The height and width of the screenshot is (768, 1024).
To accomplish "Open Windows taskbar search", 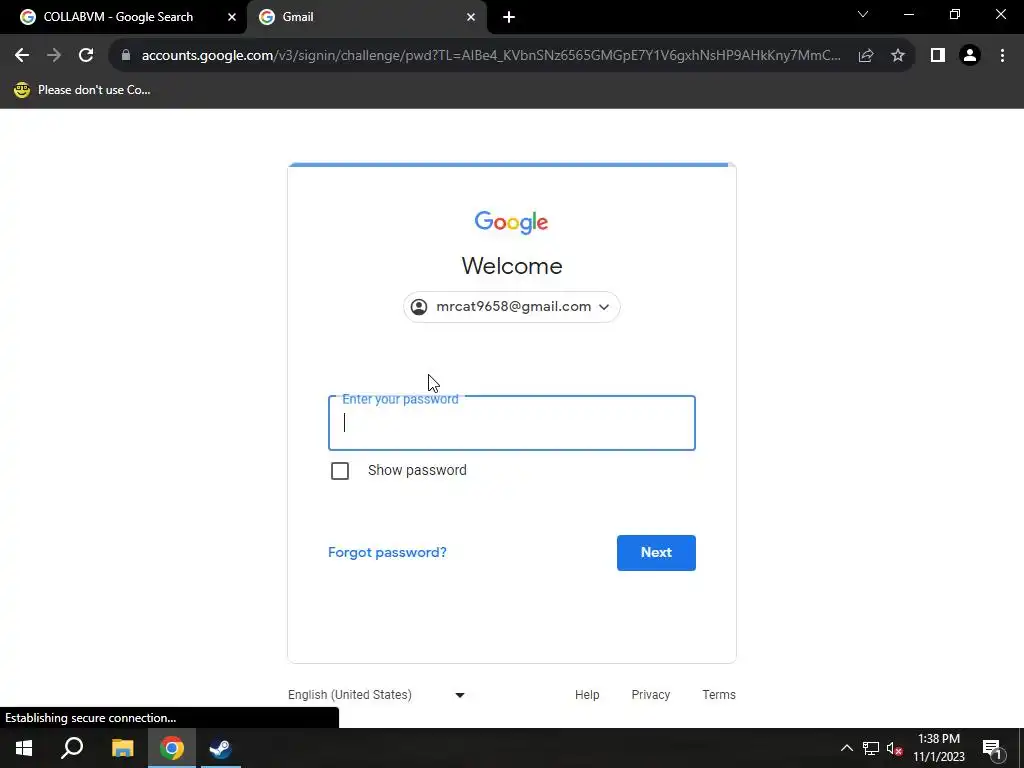I will tap(72, 748).
